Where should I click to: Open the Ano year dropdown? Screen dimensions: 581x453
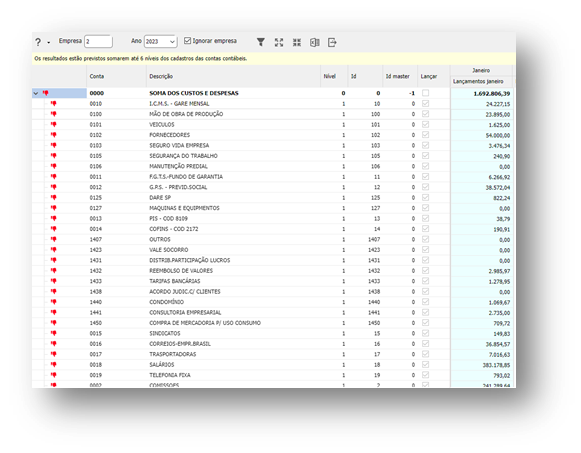[160, 41]
